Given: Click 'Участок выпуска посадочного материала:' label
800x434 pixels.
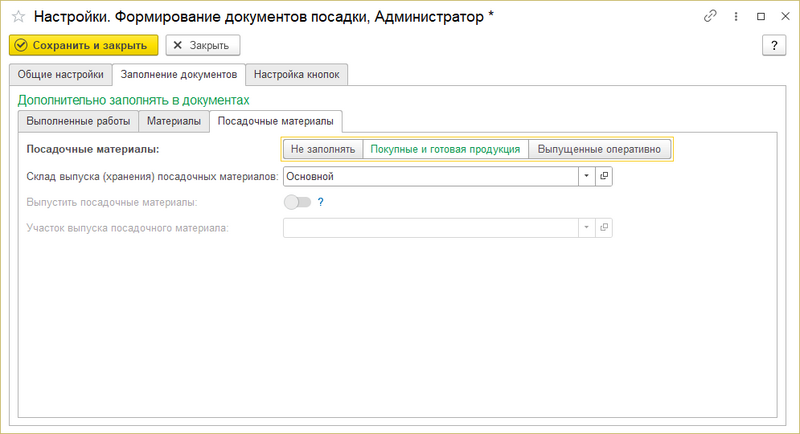Looking at the screenshot, I should [128, 228].
